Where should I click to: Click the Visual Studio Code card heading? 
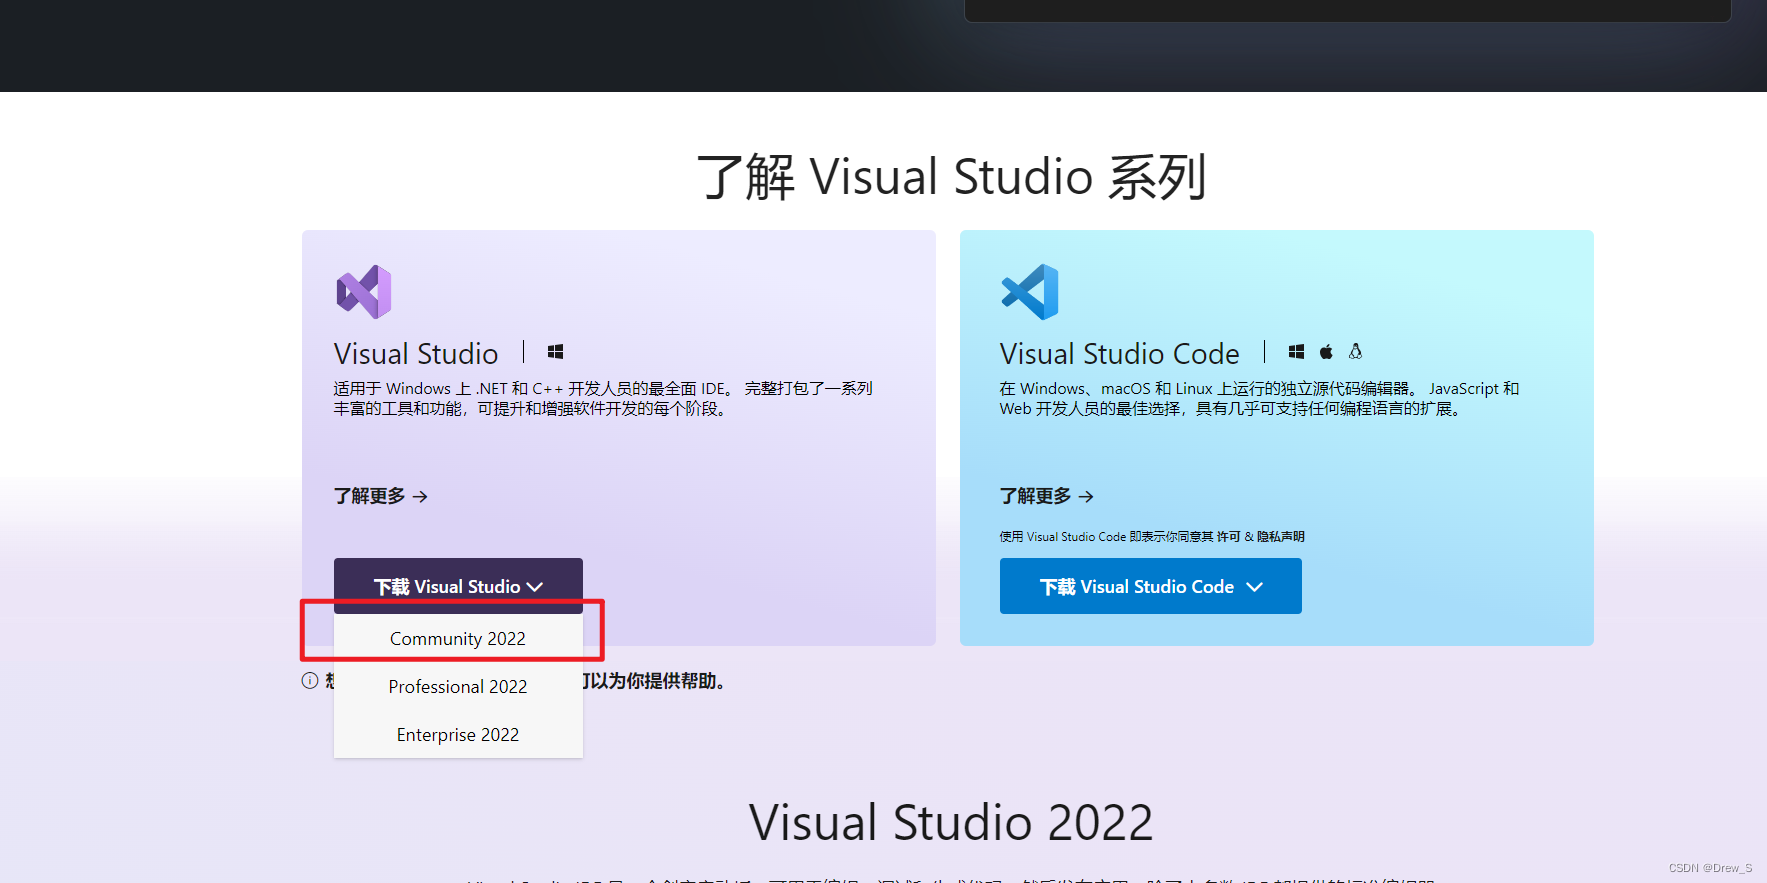click(1120, 354)
